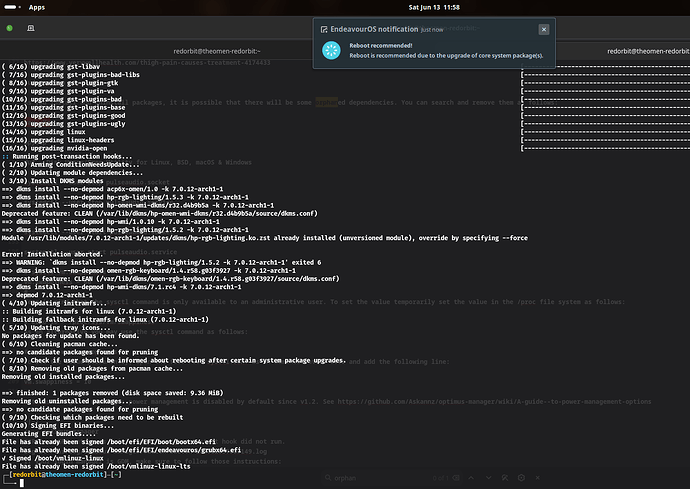Click the 'Generating EFI bundles....' line
The image size is (690, 489).
pyautogui.click(x=48, y=434)
